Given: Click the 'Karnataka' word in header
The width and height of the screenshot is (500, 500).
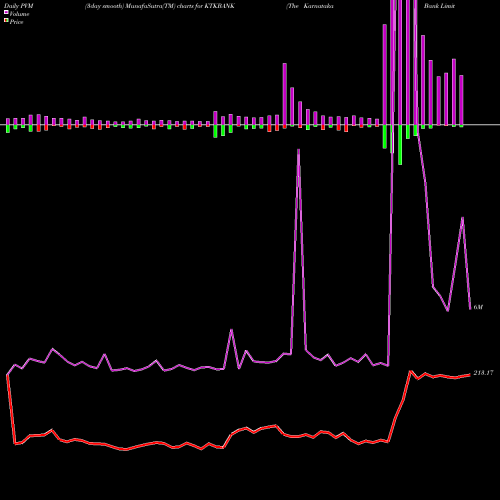Looking at the screenshot, I should pyautogui.click(x=318, y=6).
